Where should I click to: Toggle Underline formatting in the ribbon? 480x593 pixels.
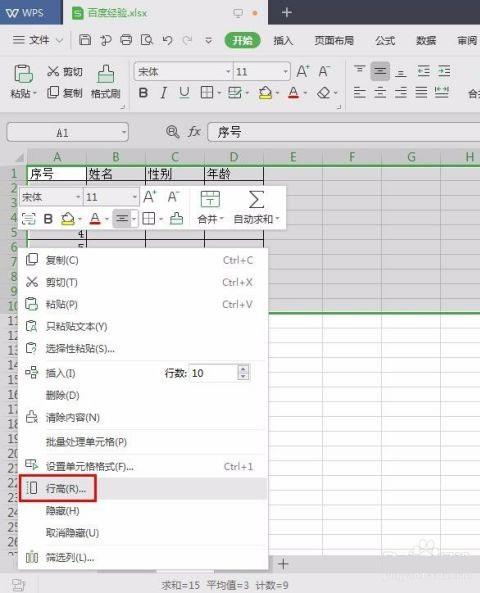[184, 93]
